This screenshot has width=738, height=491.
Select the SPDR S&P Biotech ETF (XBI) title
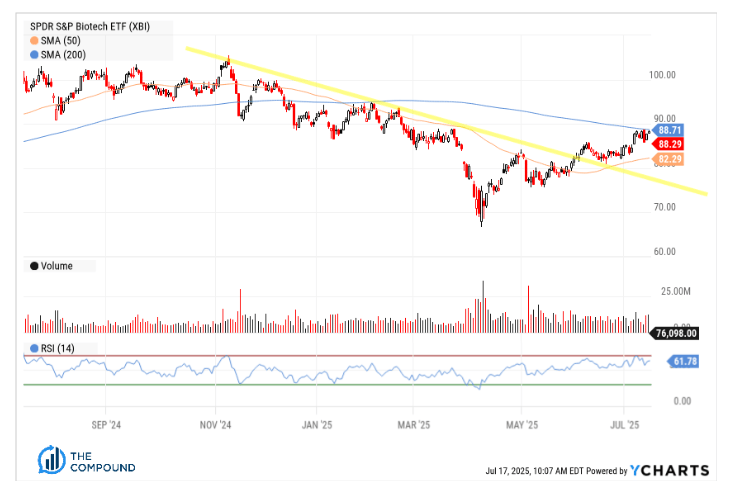point(90,26)
